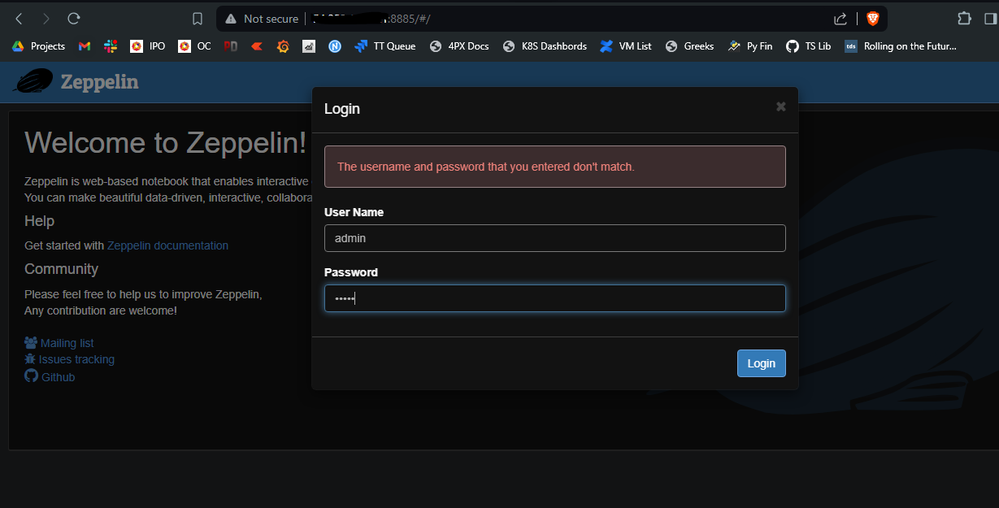Open the Py Fin bookmark
This screenshot has height=508, width=999.
[750, 46]
